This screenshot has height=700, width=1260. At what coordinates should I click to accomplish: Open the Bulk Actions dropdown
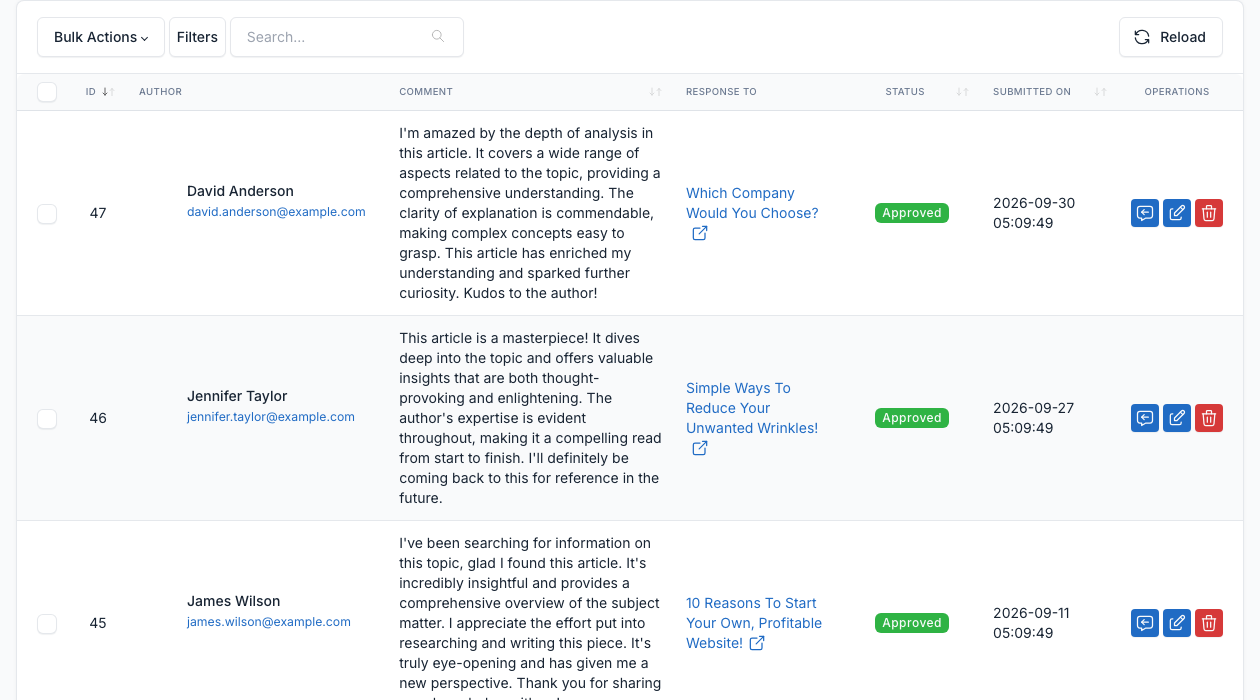pos(101,37)
